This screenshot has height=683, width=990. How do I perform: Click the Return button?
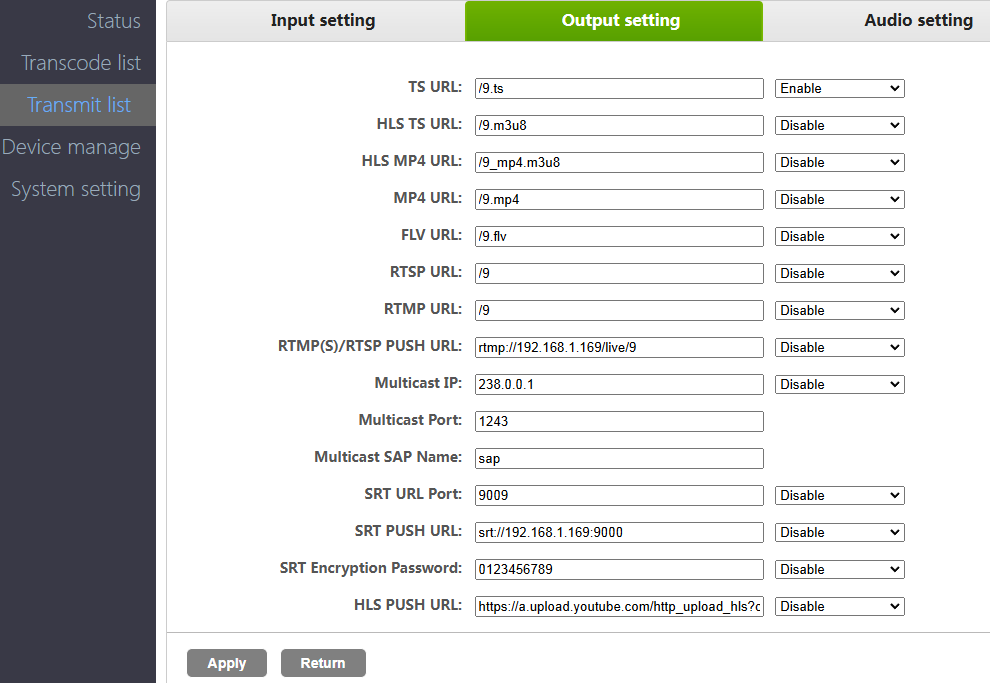click(323, 663)
